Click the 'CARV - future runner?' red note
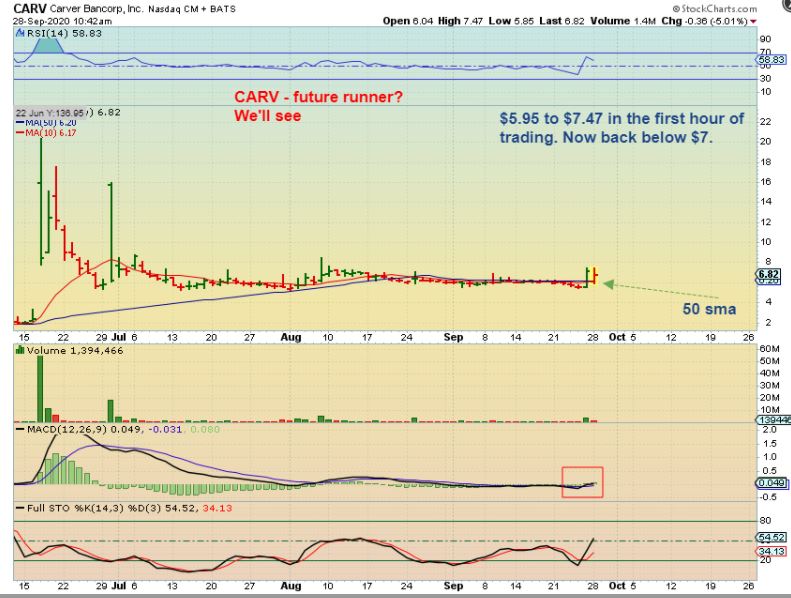 pos(318,97)
